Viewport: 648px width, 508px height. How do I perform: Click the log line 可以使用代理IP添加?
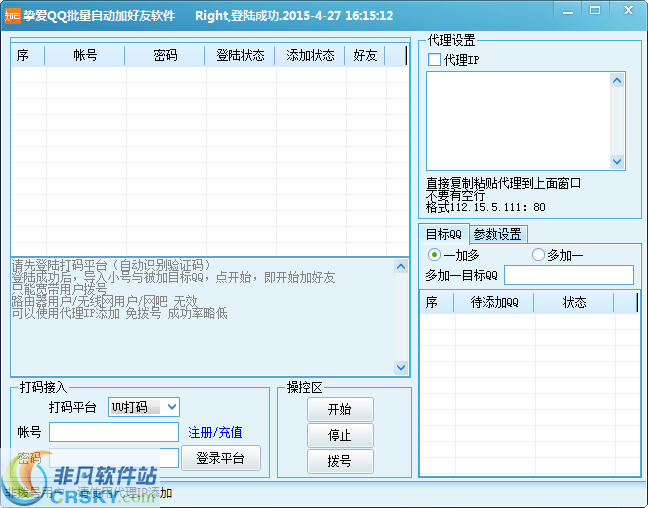[66, 313]
